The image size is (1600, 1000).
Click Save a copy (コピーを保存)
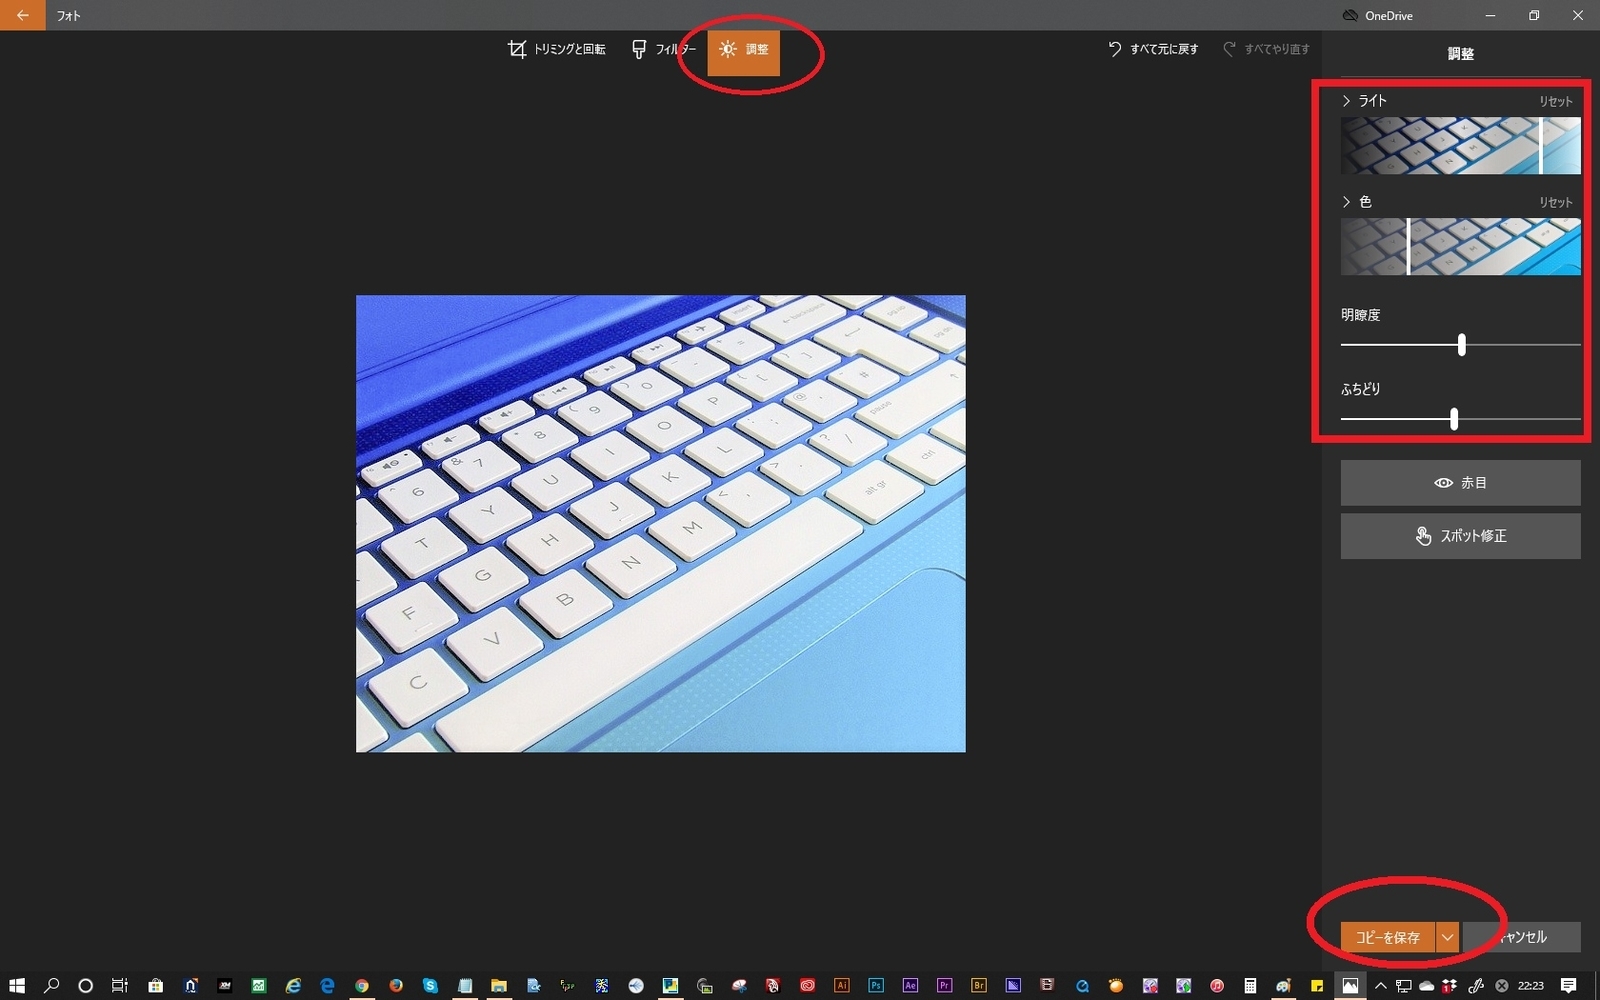tap(1387, 937)
